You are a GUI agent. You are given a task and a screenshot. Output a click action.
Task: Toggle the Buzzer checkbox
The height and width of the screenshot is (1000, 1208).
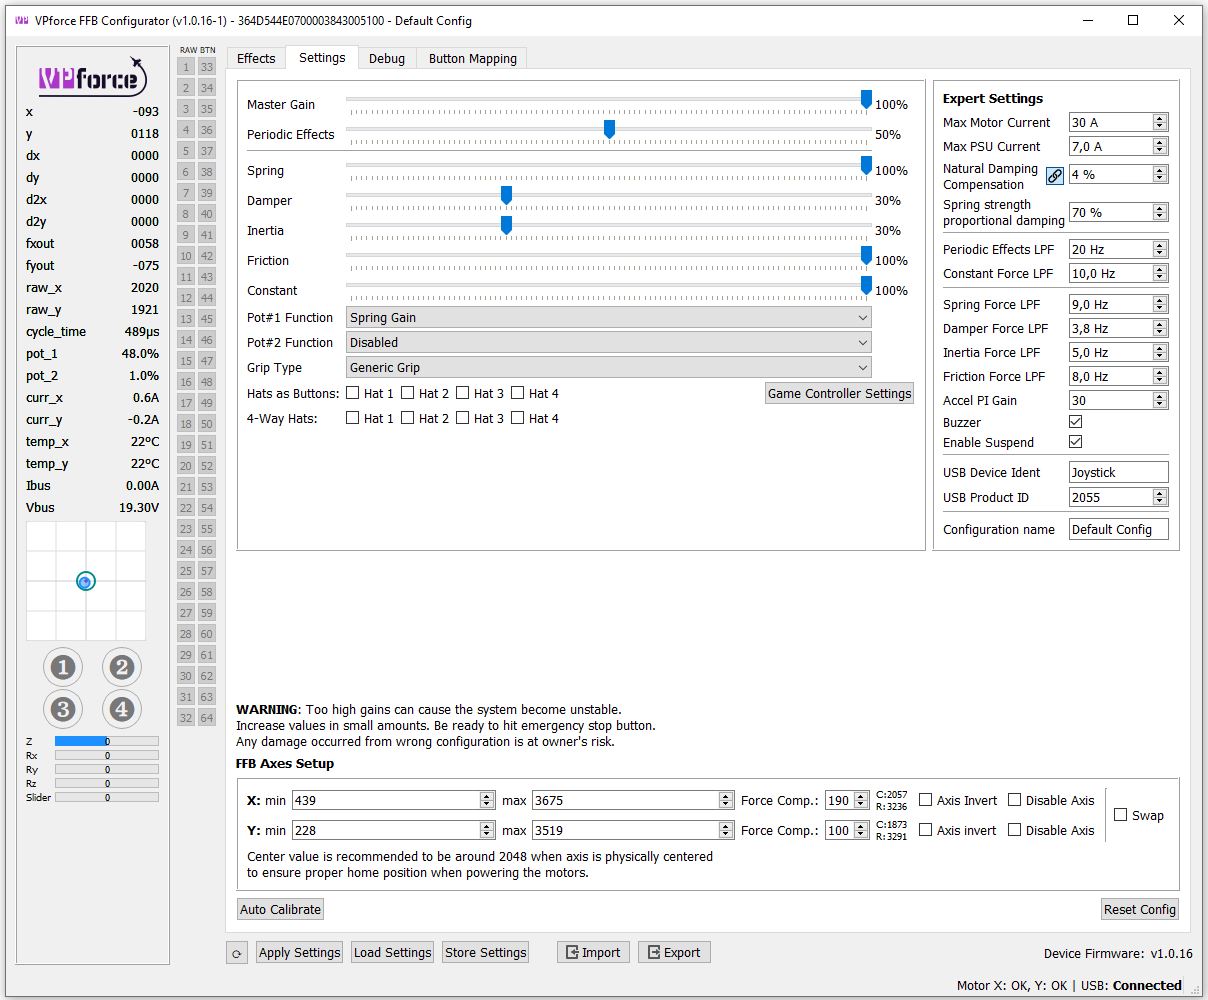coord(1076,422)
